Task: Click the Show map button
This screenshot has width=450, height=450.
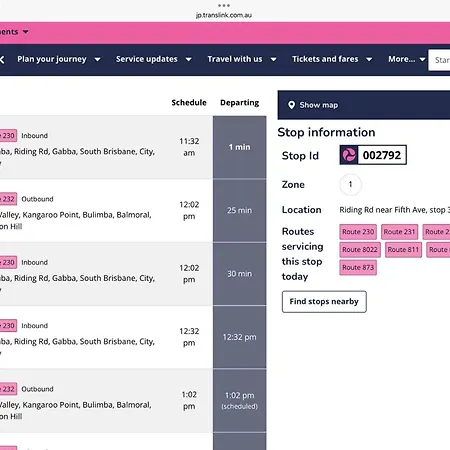Action: coord(364,105)
